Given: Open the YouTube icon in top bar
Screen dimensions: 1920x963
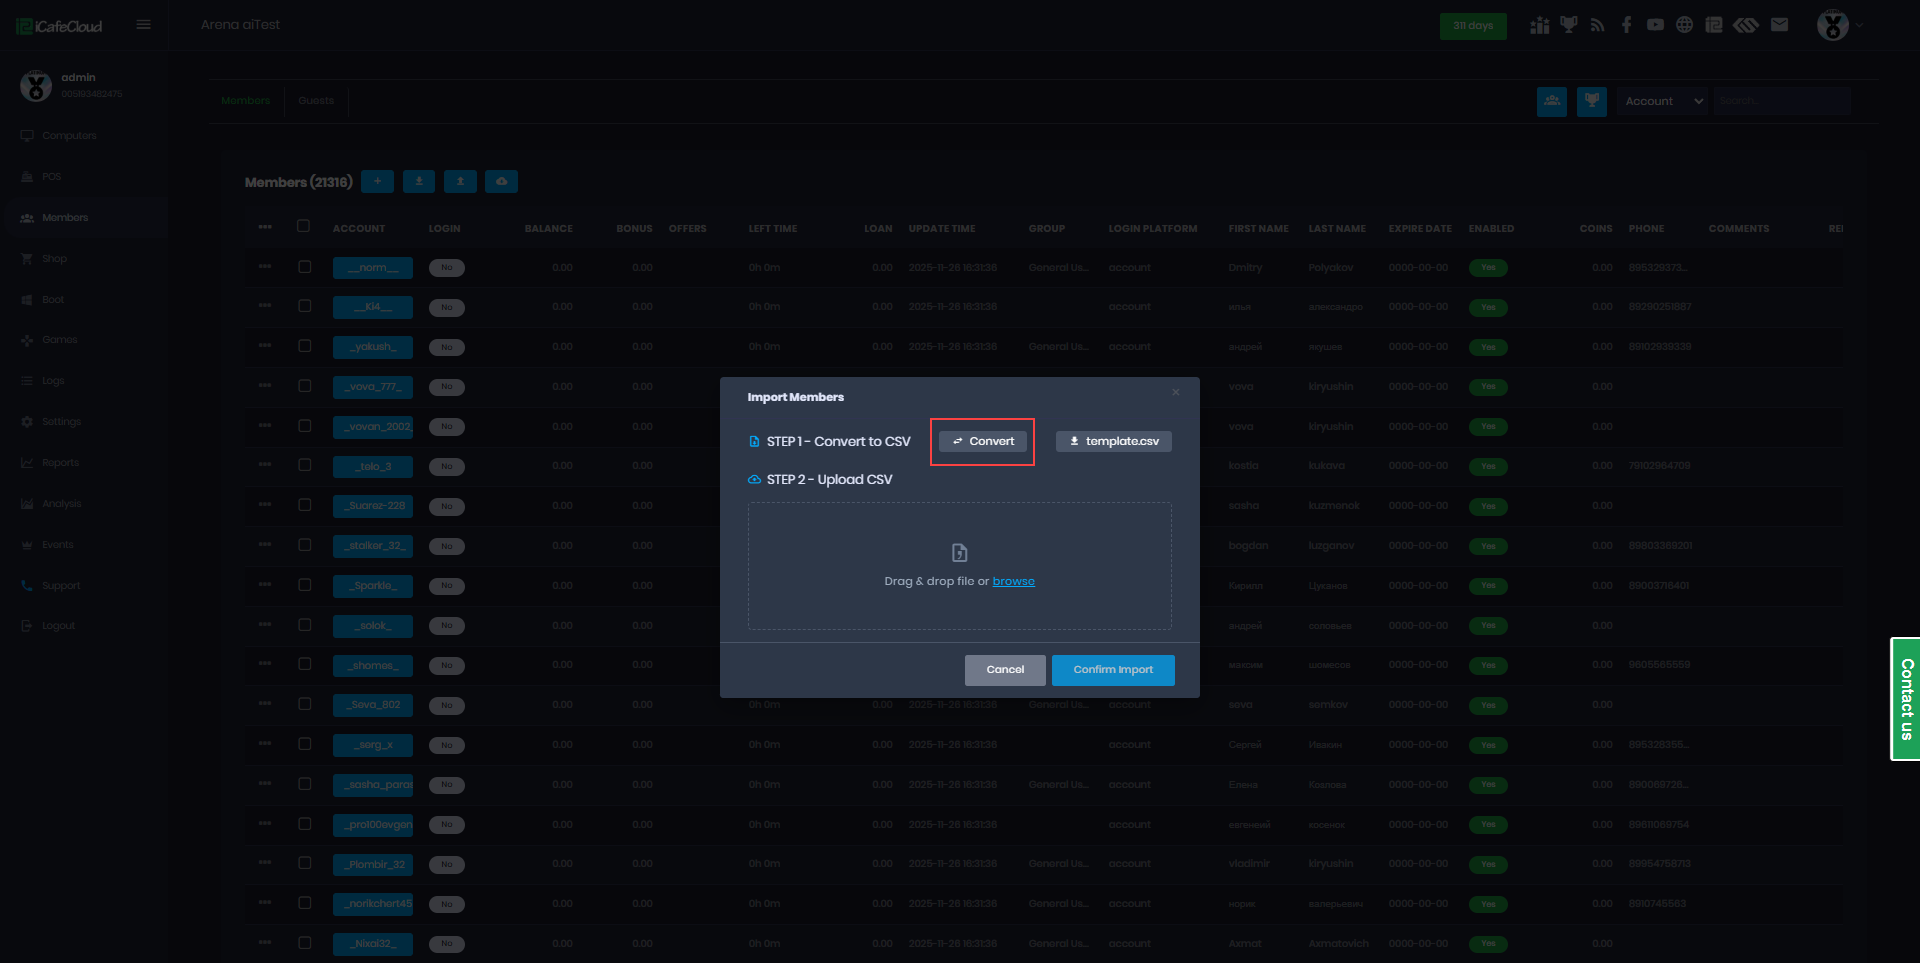Looking at the screenshot, I should [1655, 25].
